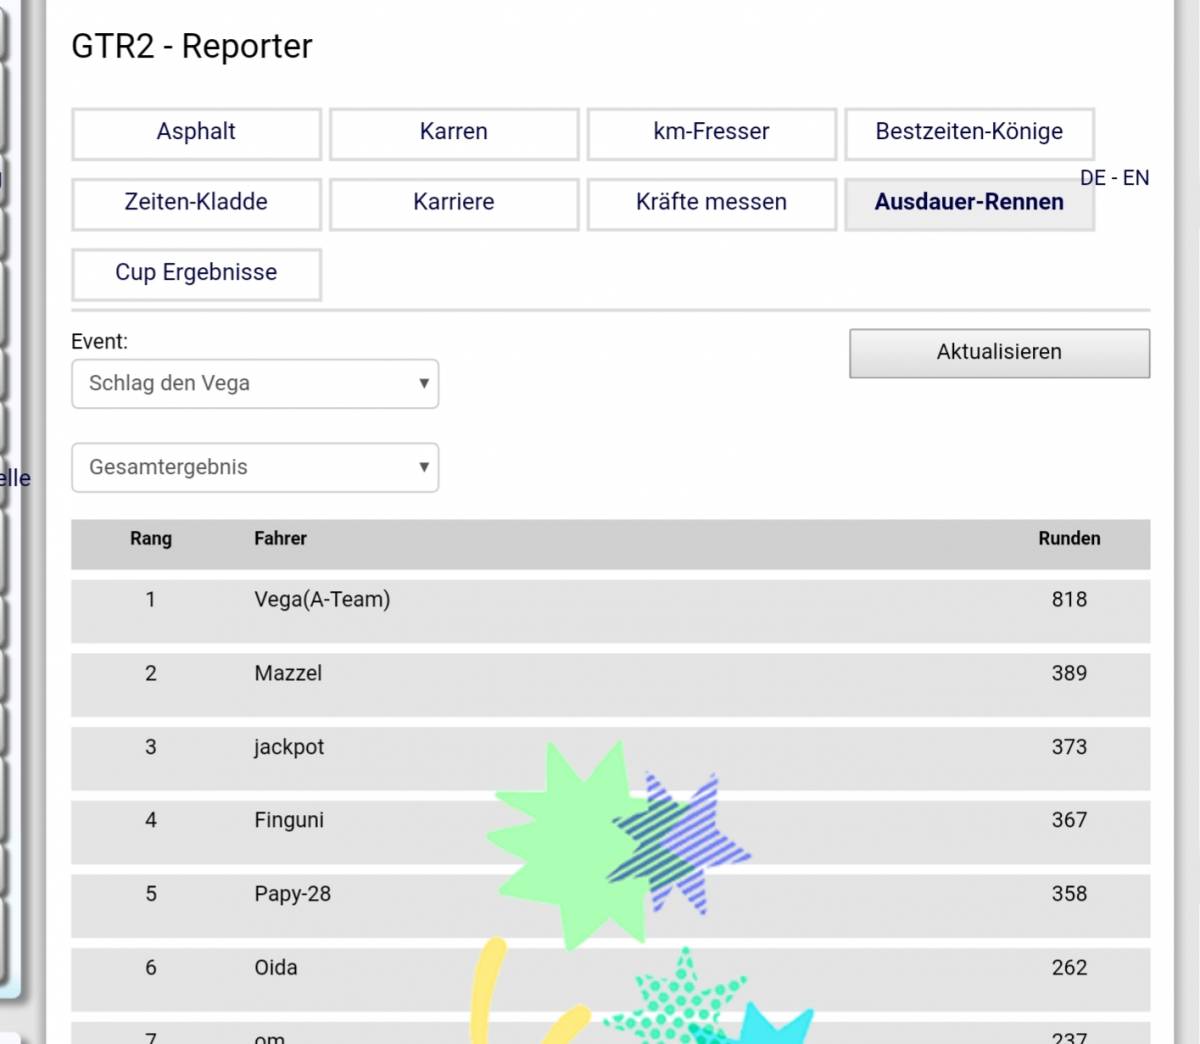This screenshot has height=1044, width=1200.
Task: Switch to the Karren tab
Action: coord(454,133)
